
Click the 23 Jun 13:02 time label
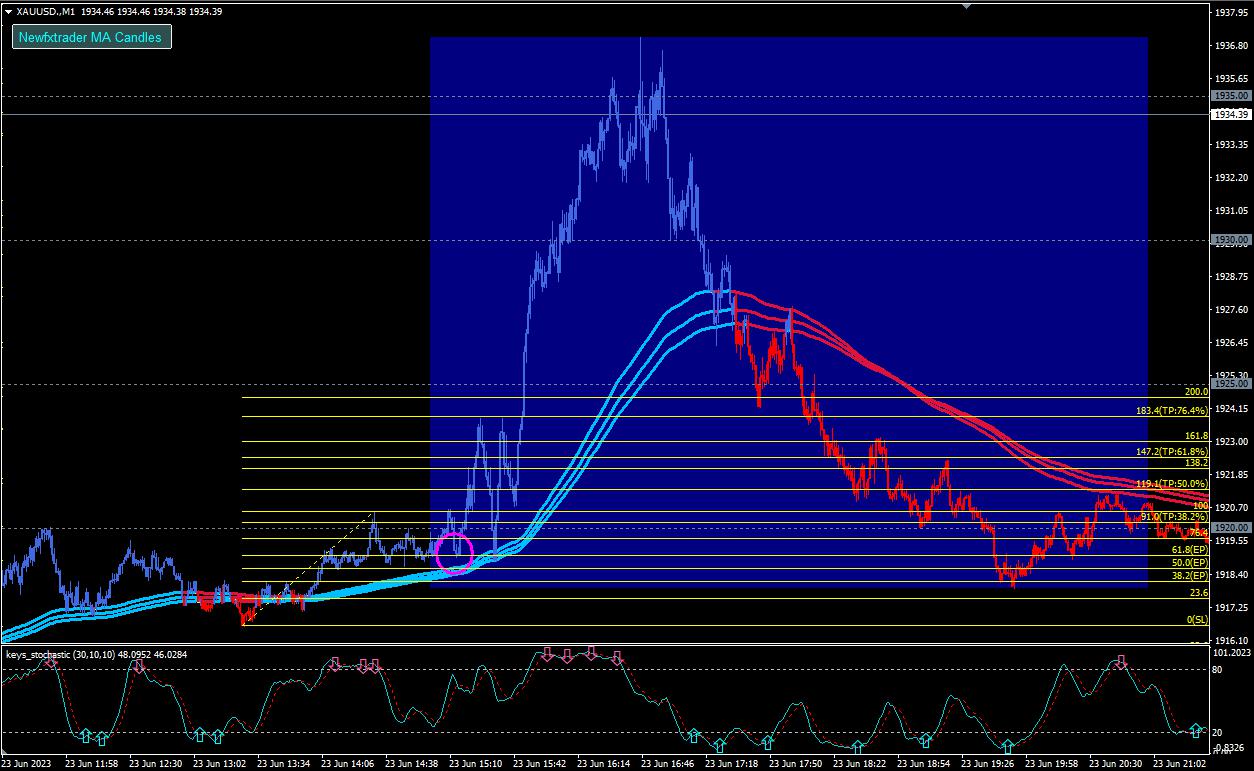pyautogui.click(x=219, y=764)
